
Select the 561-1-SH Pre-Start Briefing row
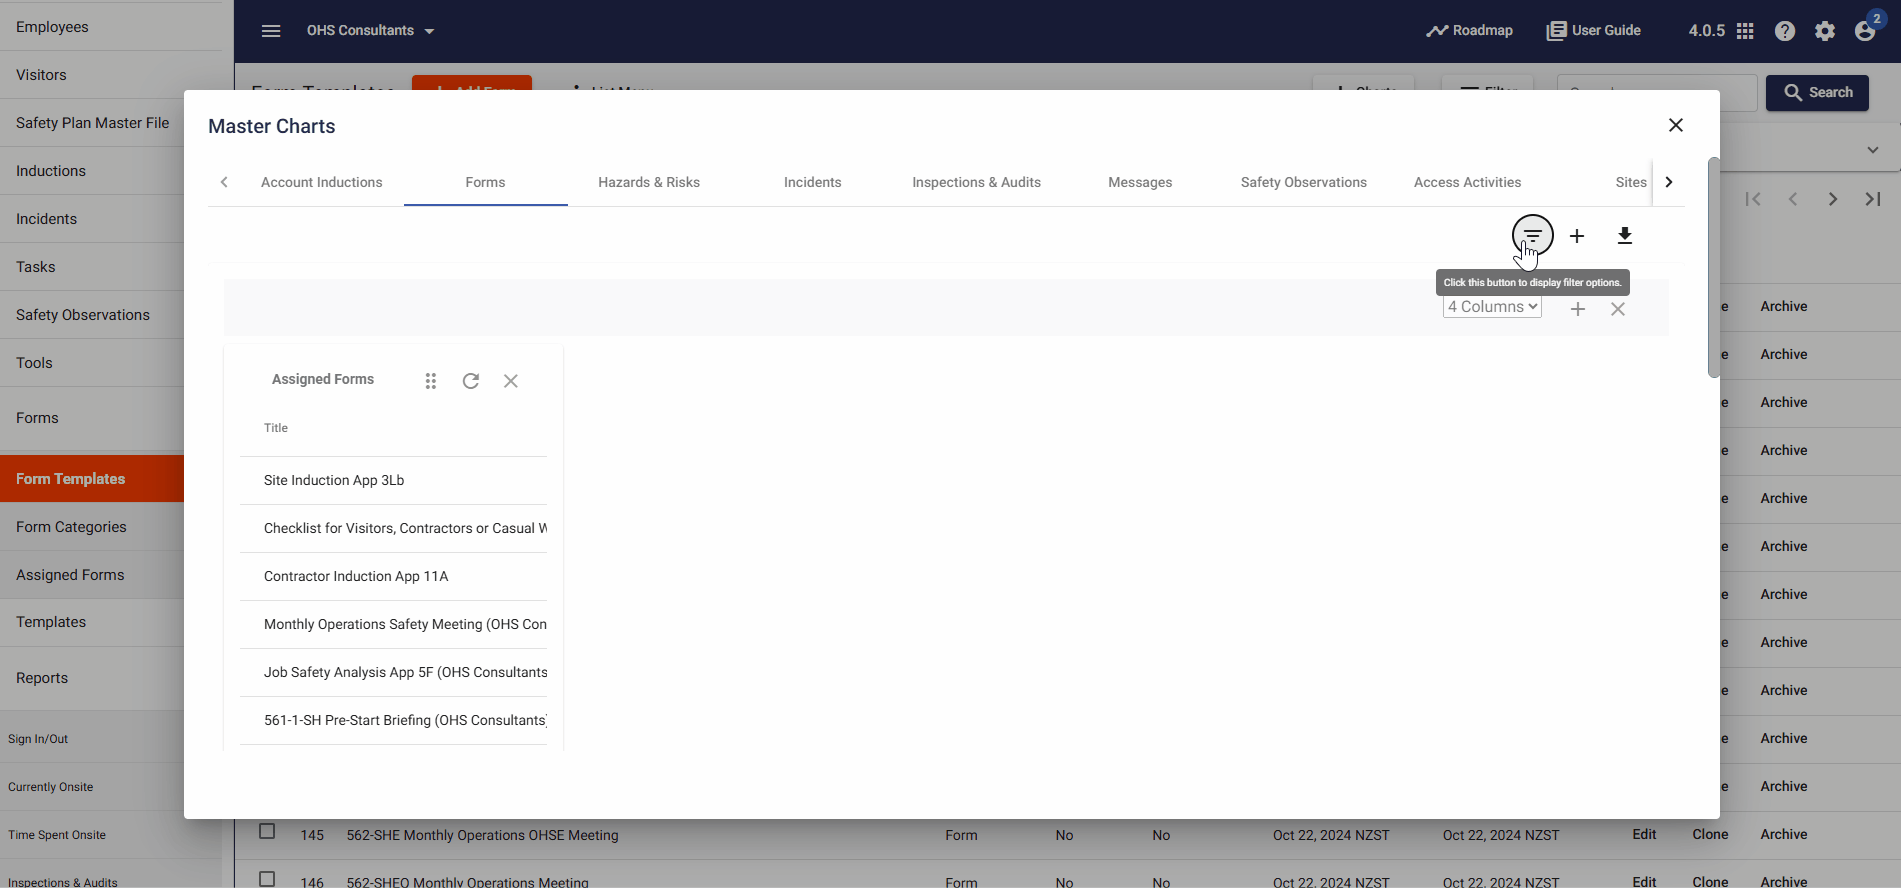393,720
